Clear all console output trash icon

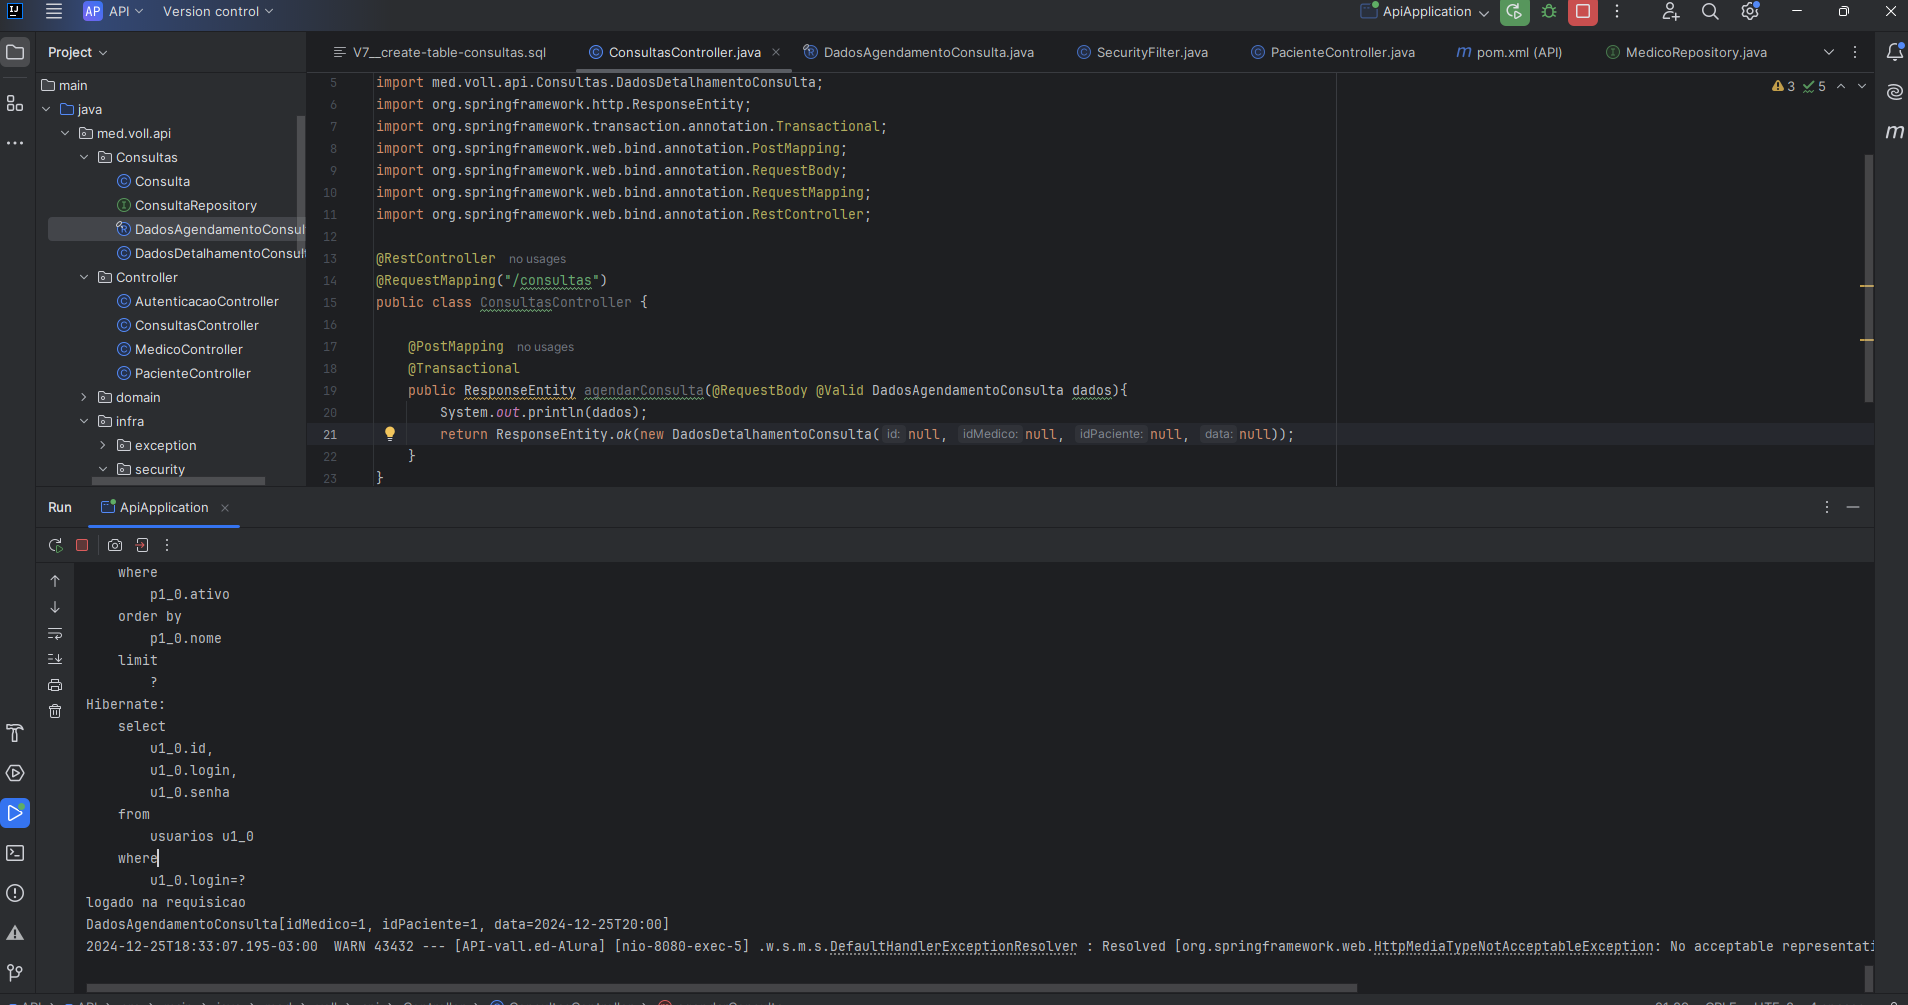click(x=55, y=711)
